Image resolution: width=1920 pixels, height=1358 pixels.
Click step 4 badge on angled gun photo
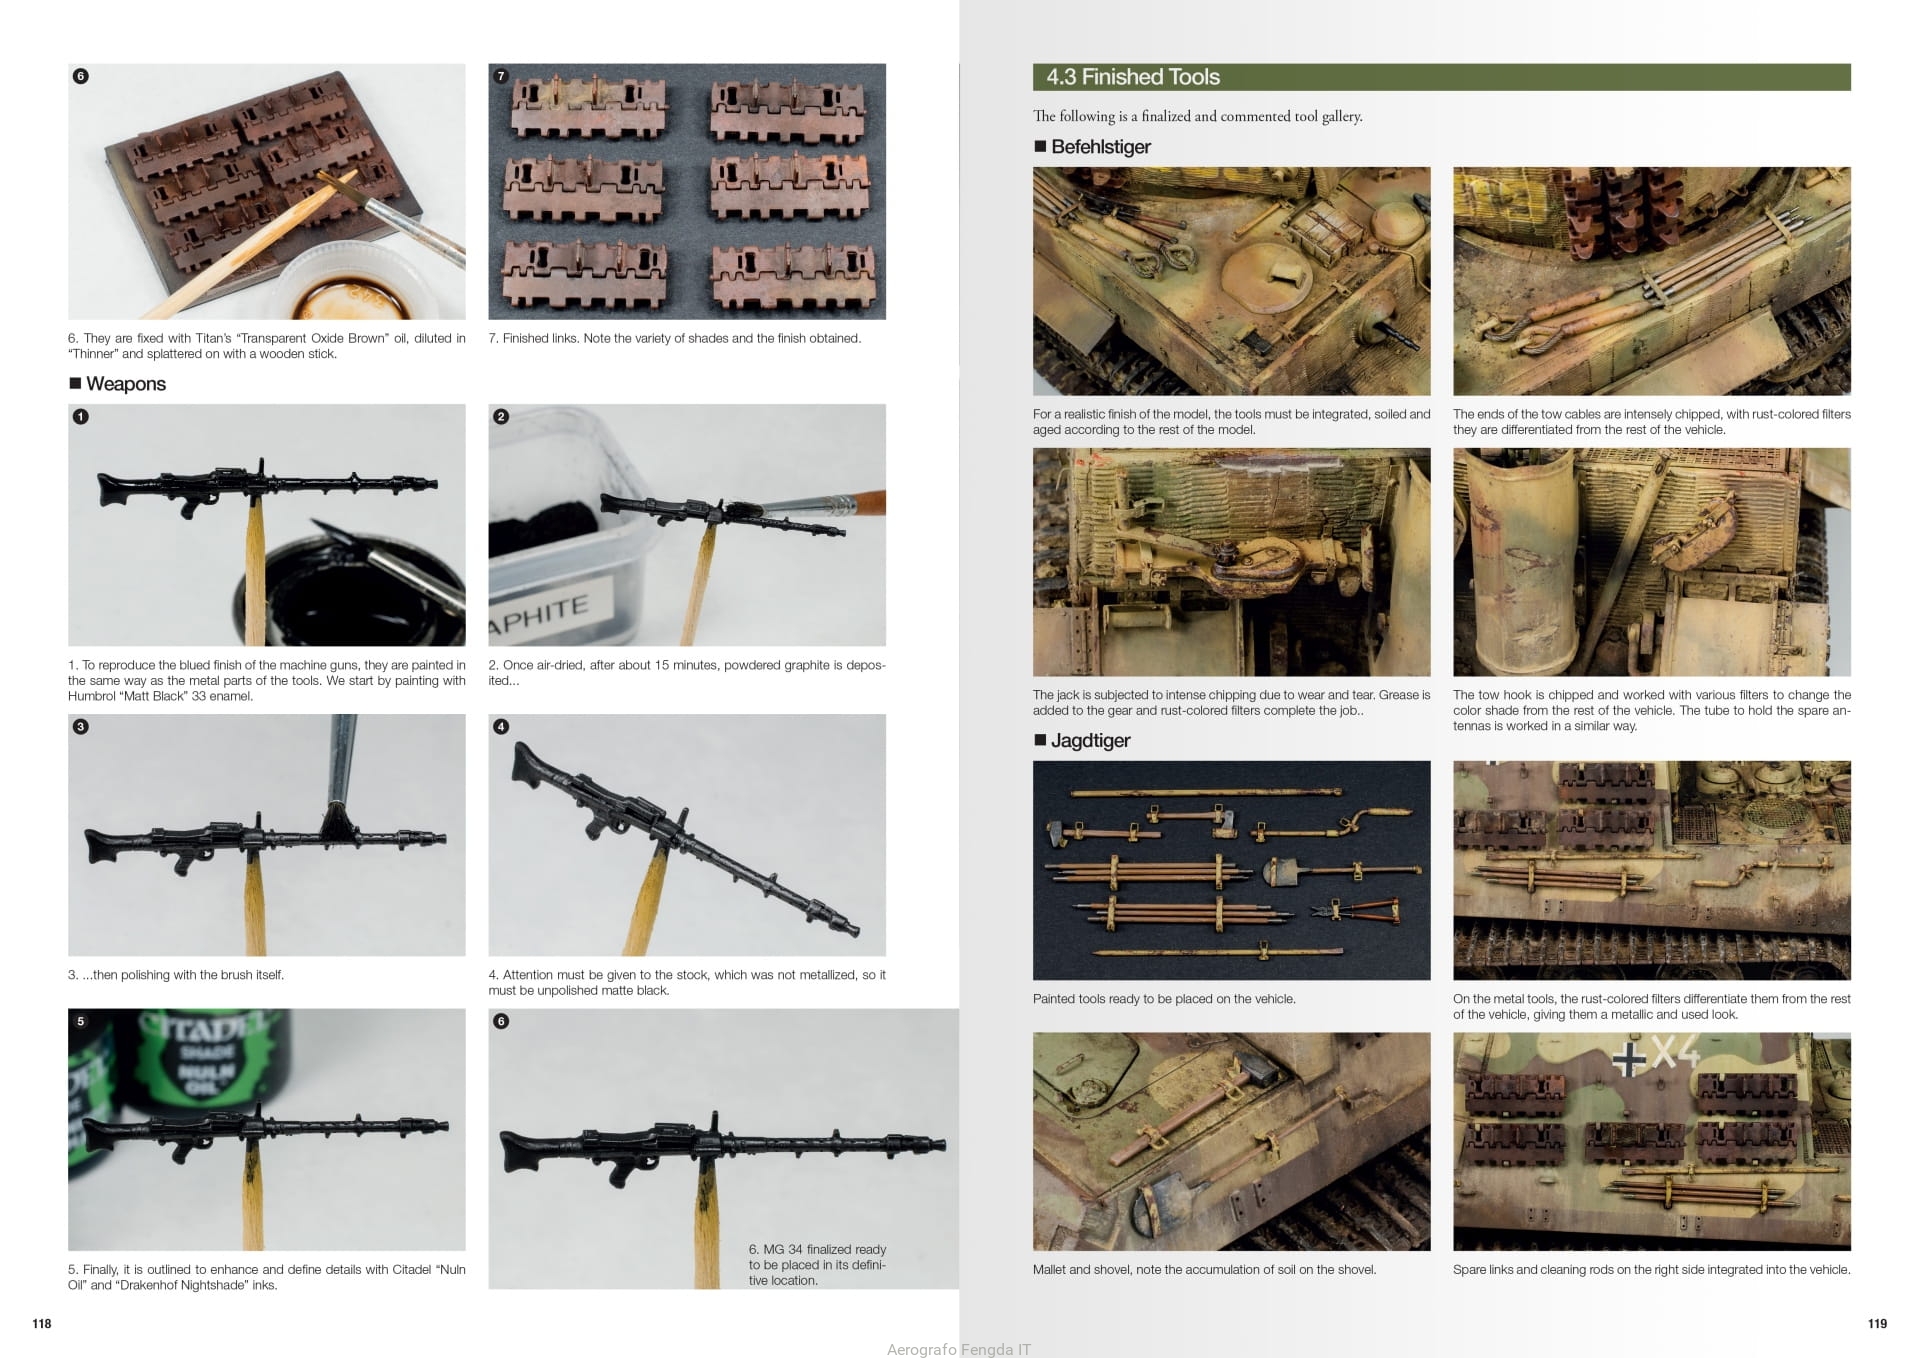pos(501,726)
